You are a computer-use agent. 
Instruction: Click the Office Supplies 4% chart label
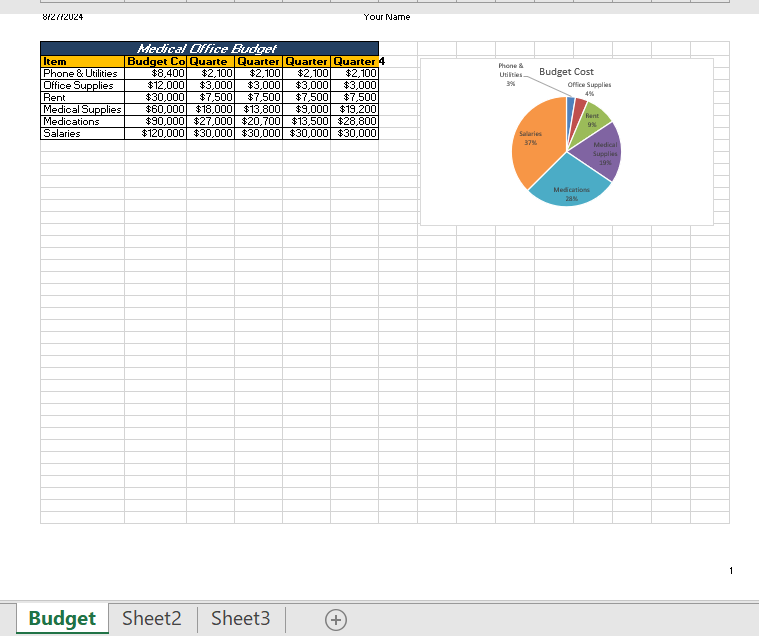[589, 89]
